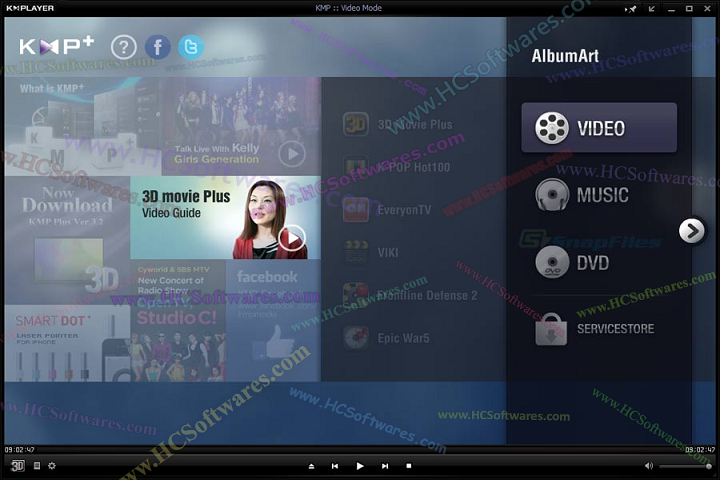Play Talk Live With Kelly Girls Generation

tap(292, 154)
